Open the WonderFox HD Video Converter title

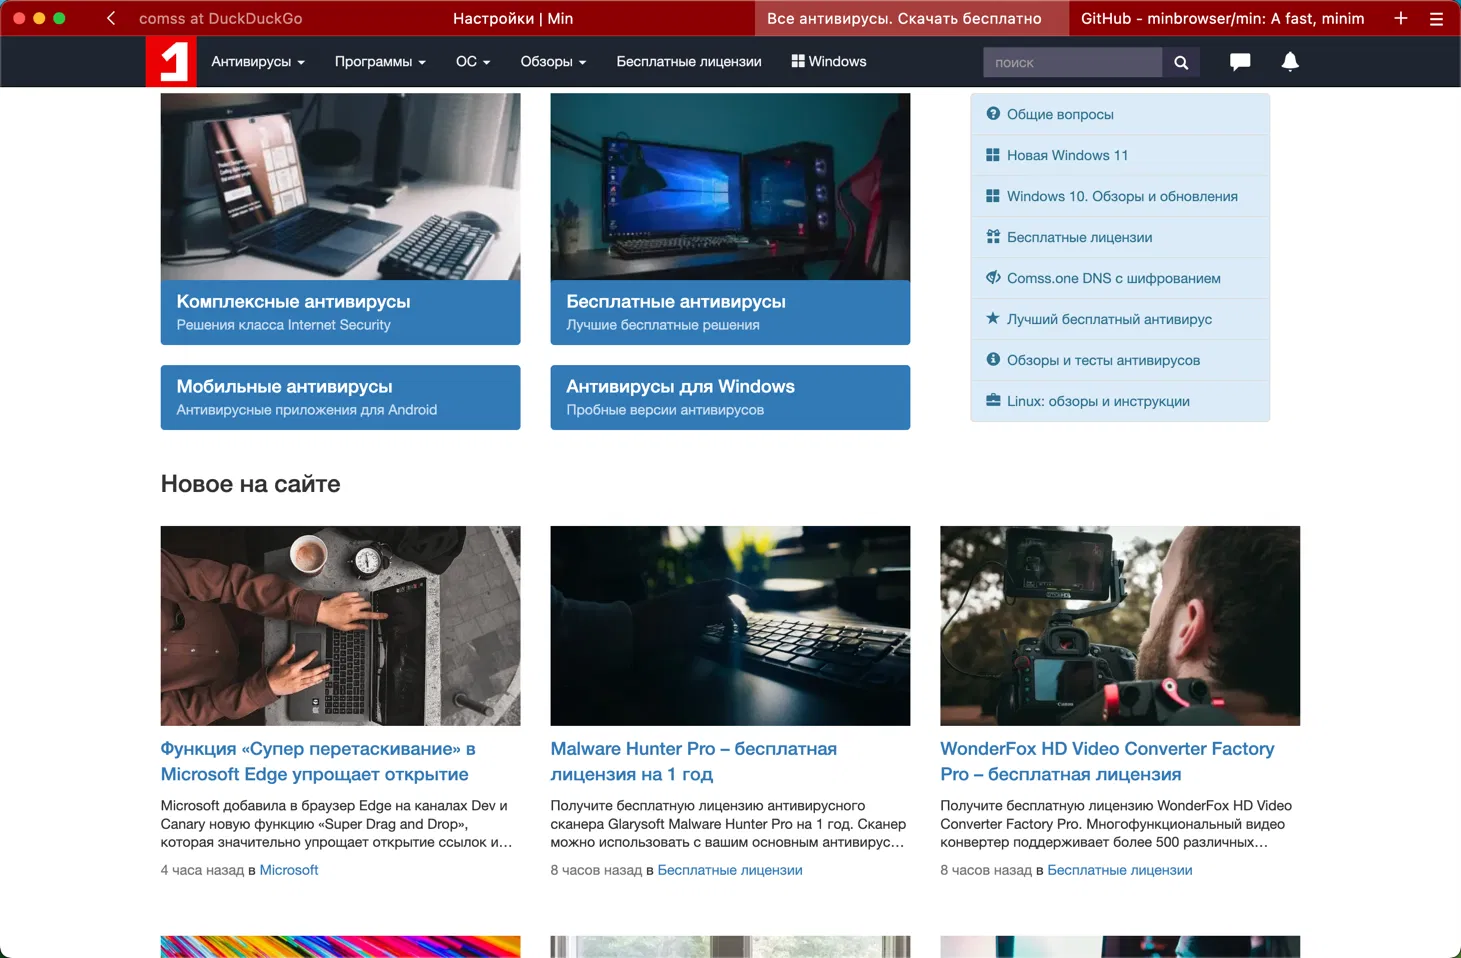click(1107, 761)
